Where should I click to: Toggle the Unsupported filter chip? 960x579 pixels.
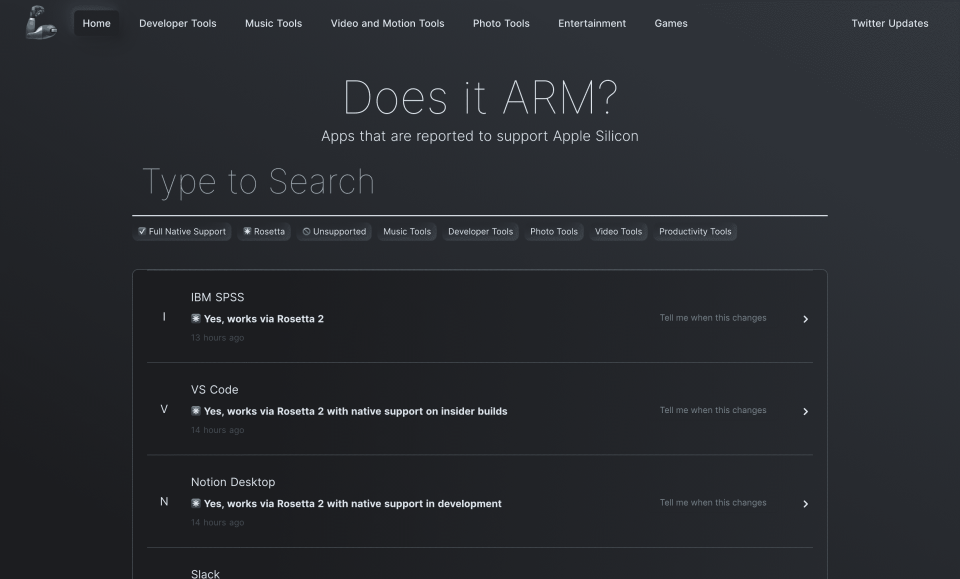[x=334, y=232]
